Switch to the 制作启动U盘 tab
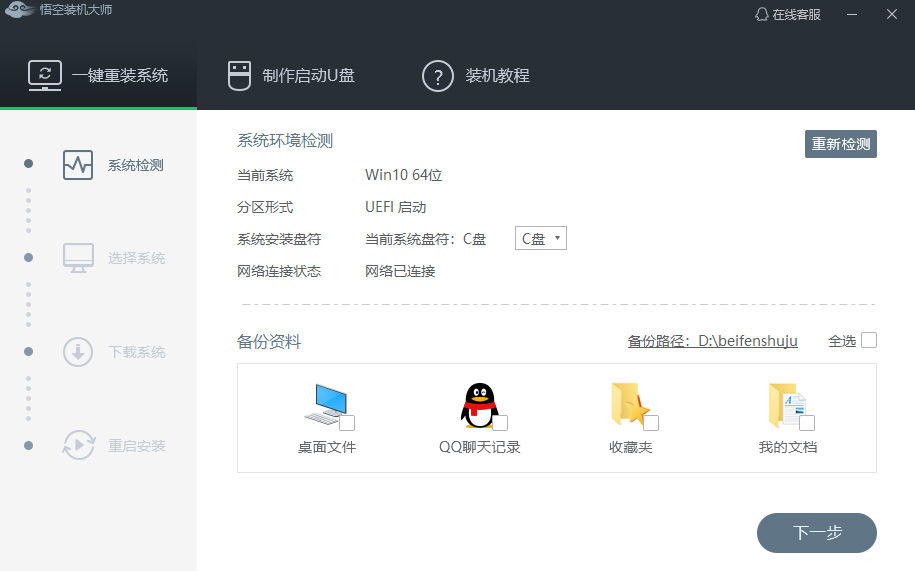This screenshot has height=571, width=915. 292,75
